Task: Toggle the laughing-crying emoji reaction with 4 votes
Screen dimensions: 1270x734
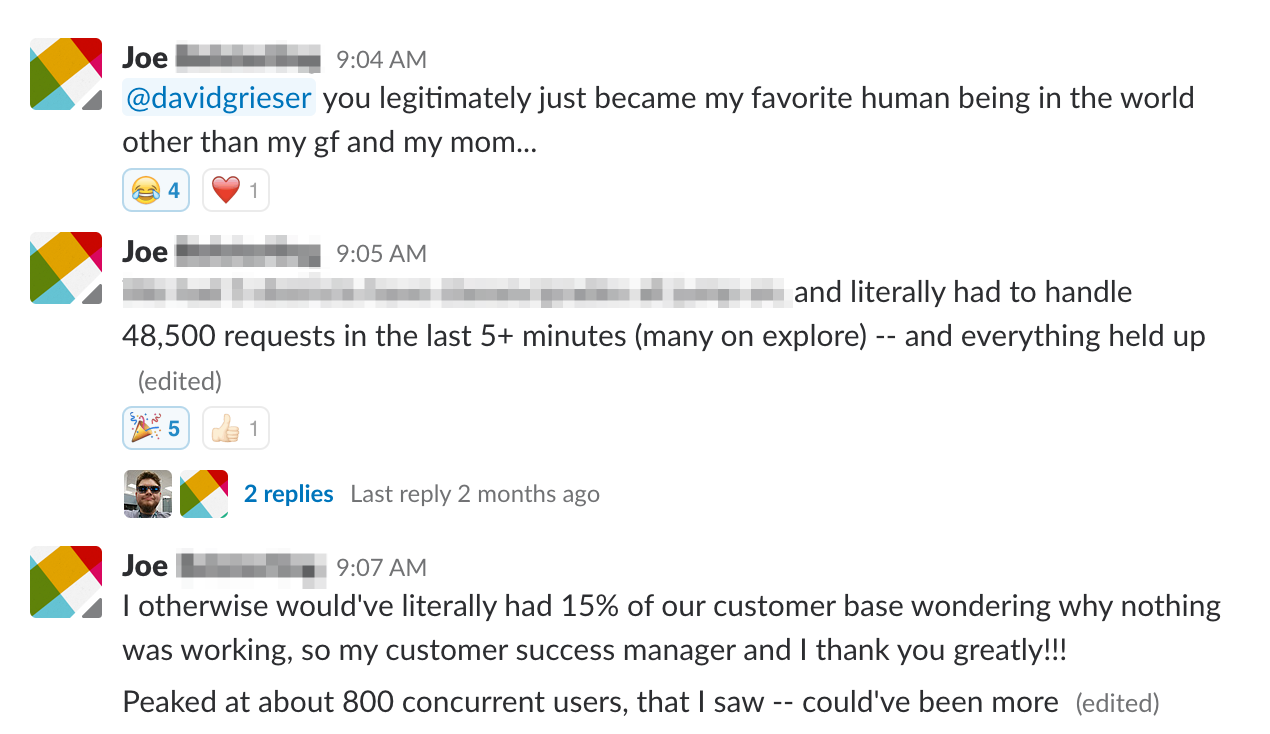Action: (156, 190)
